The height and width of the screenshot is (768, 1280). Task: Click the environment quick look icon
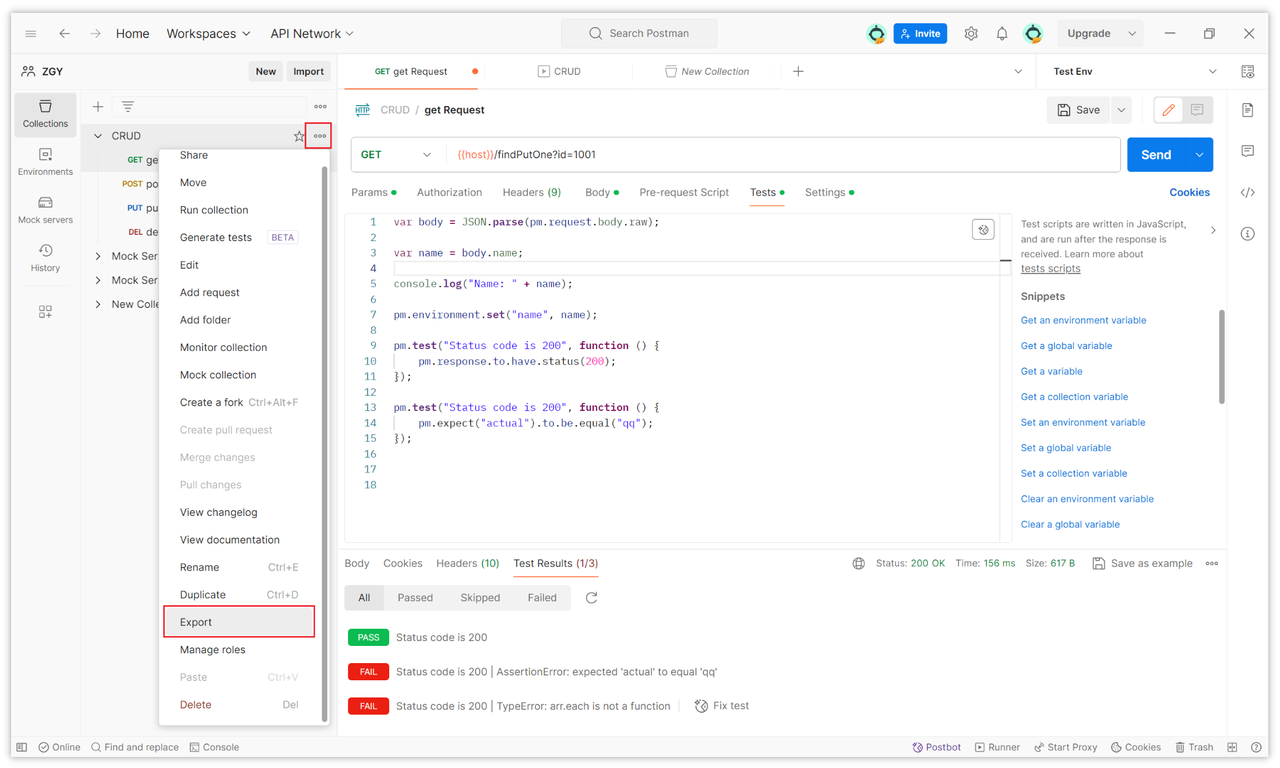coord(1248,72)
